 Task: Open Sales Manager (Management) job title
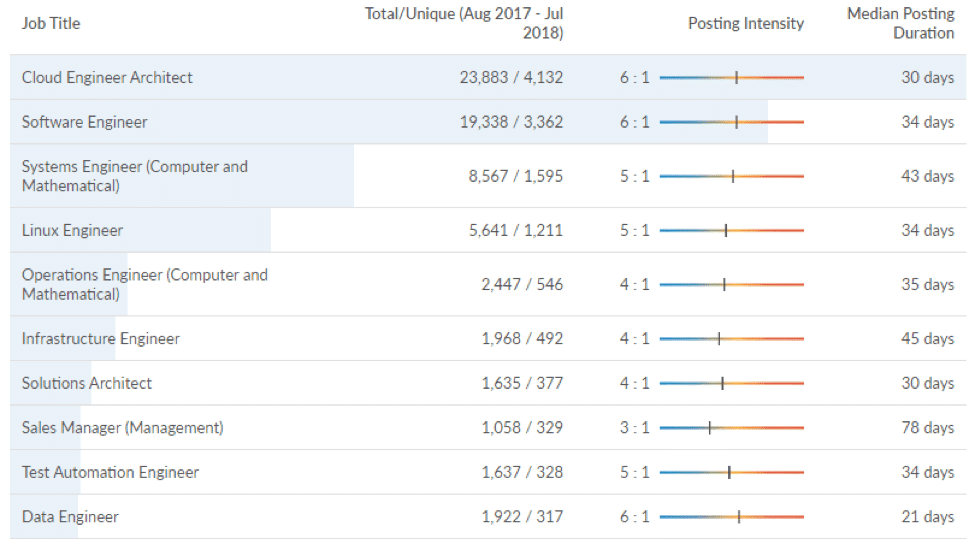tap(122, 428)
